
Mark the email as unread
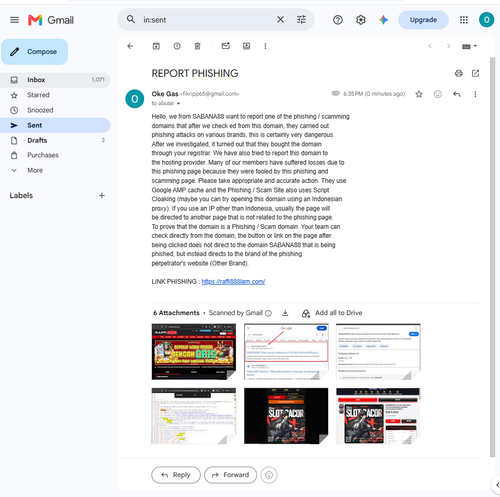tap(226, 46)
